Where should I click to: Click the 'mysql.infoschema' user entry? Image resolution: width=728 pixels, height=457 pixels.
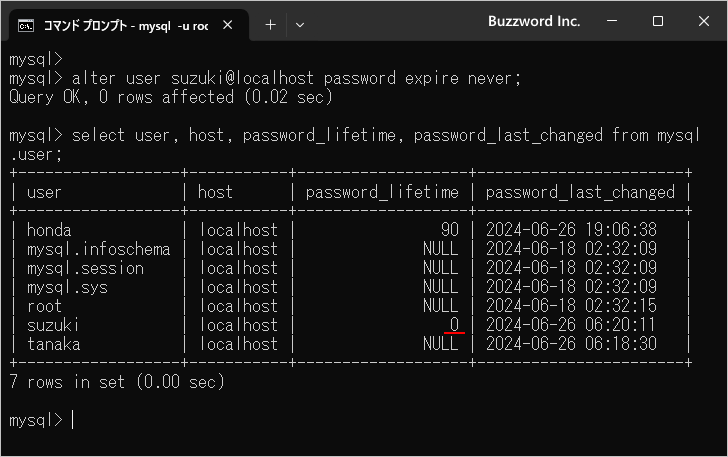pyautogui.click(x=98, y=249)
